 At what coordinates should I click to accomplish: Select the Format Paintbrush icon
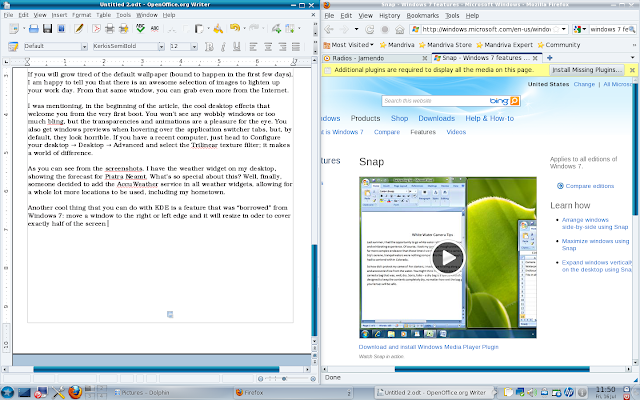point(218,29)
